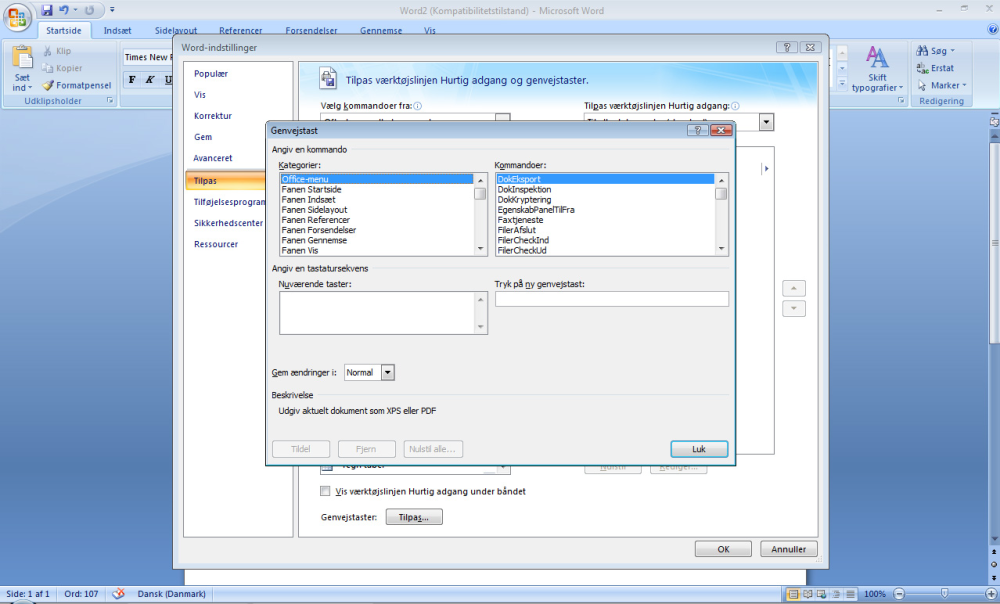Click the Undo arrow icon

pos(63,10)
